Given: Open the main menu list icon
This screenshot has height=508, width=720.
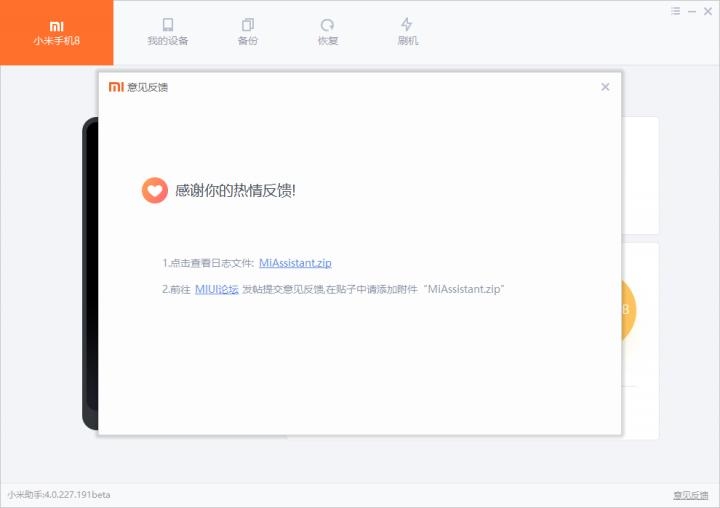Looking at the screenshot, I should tap(675, 11).
